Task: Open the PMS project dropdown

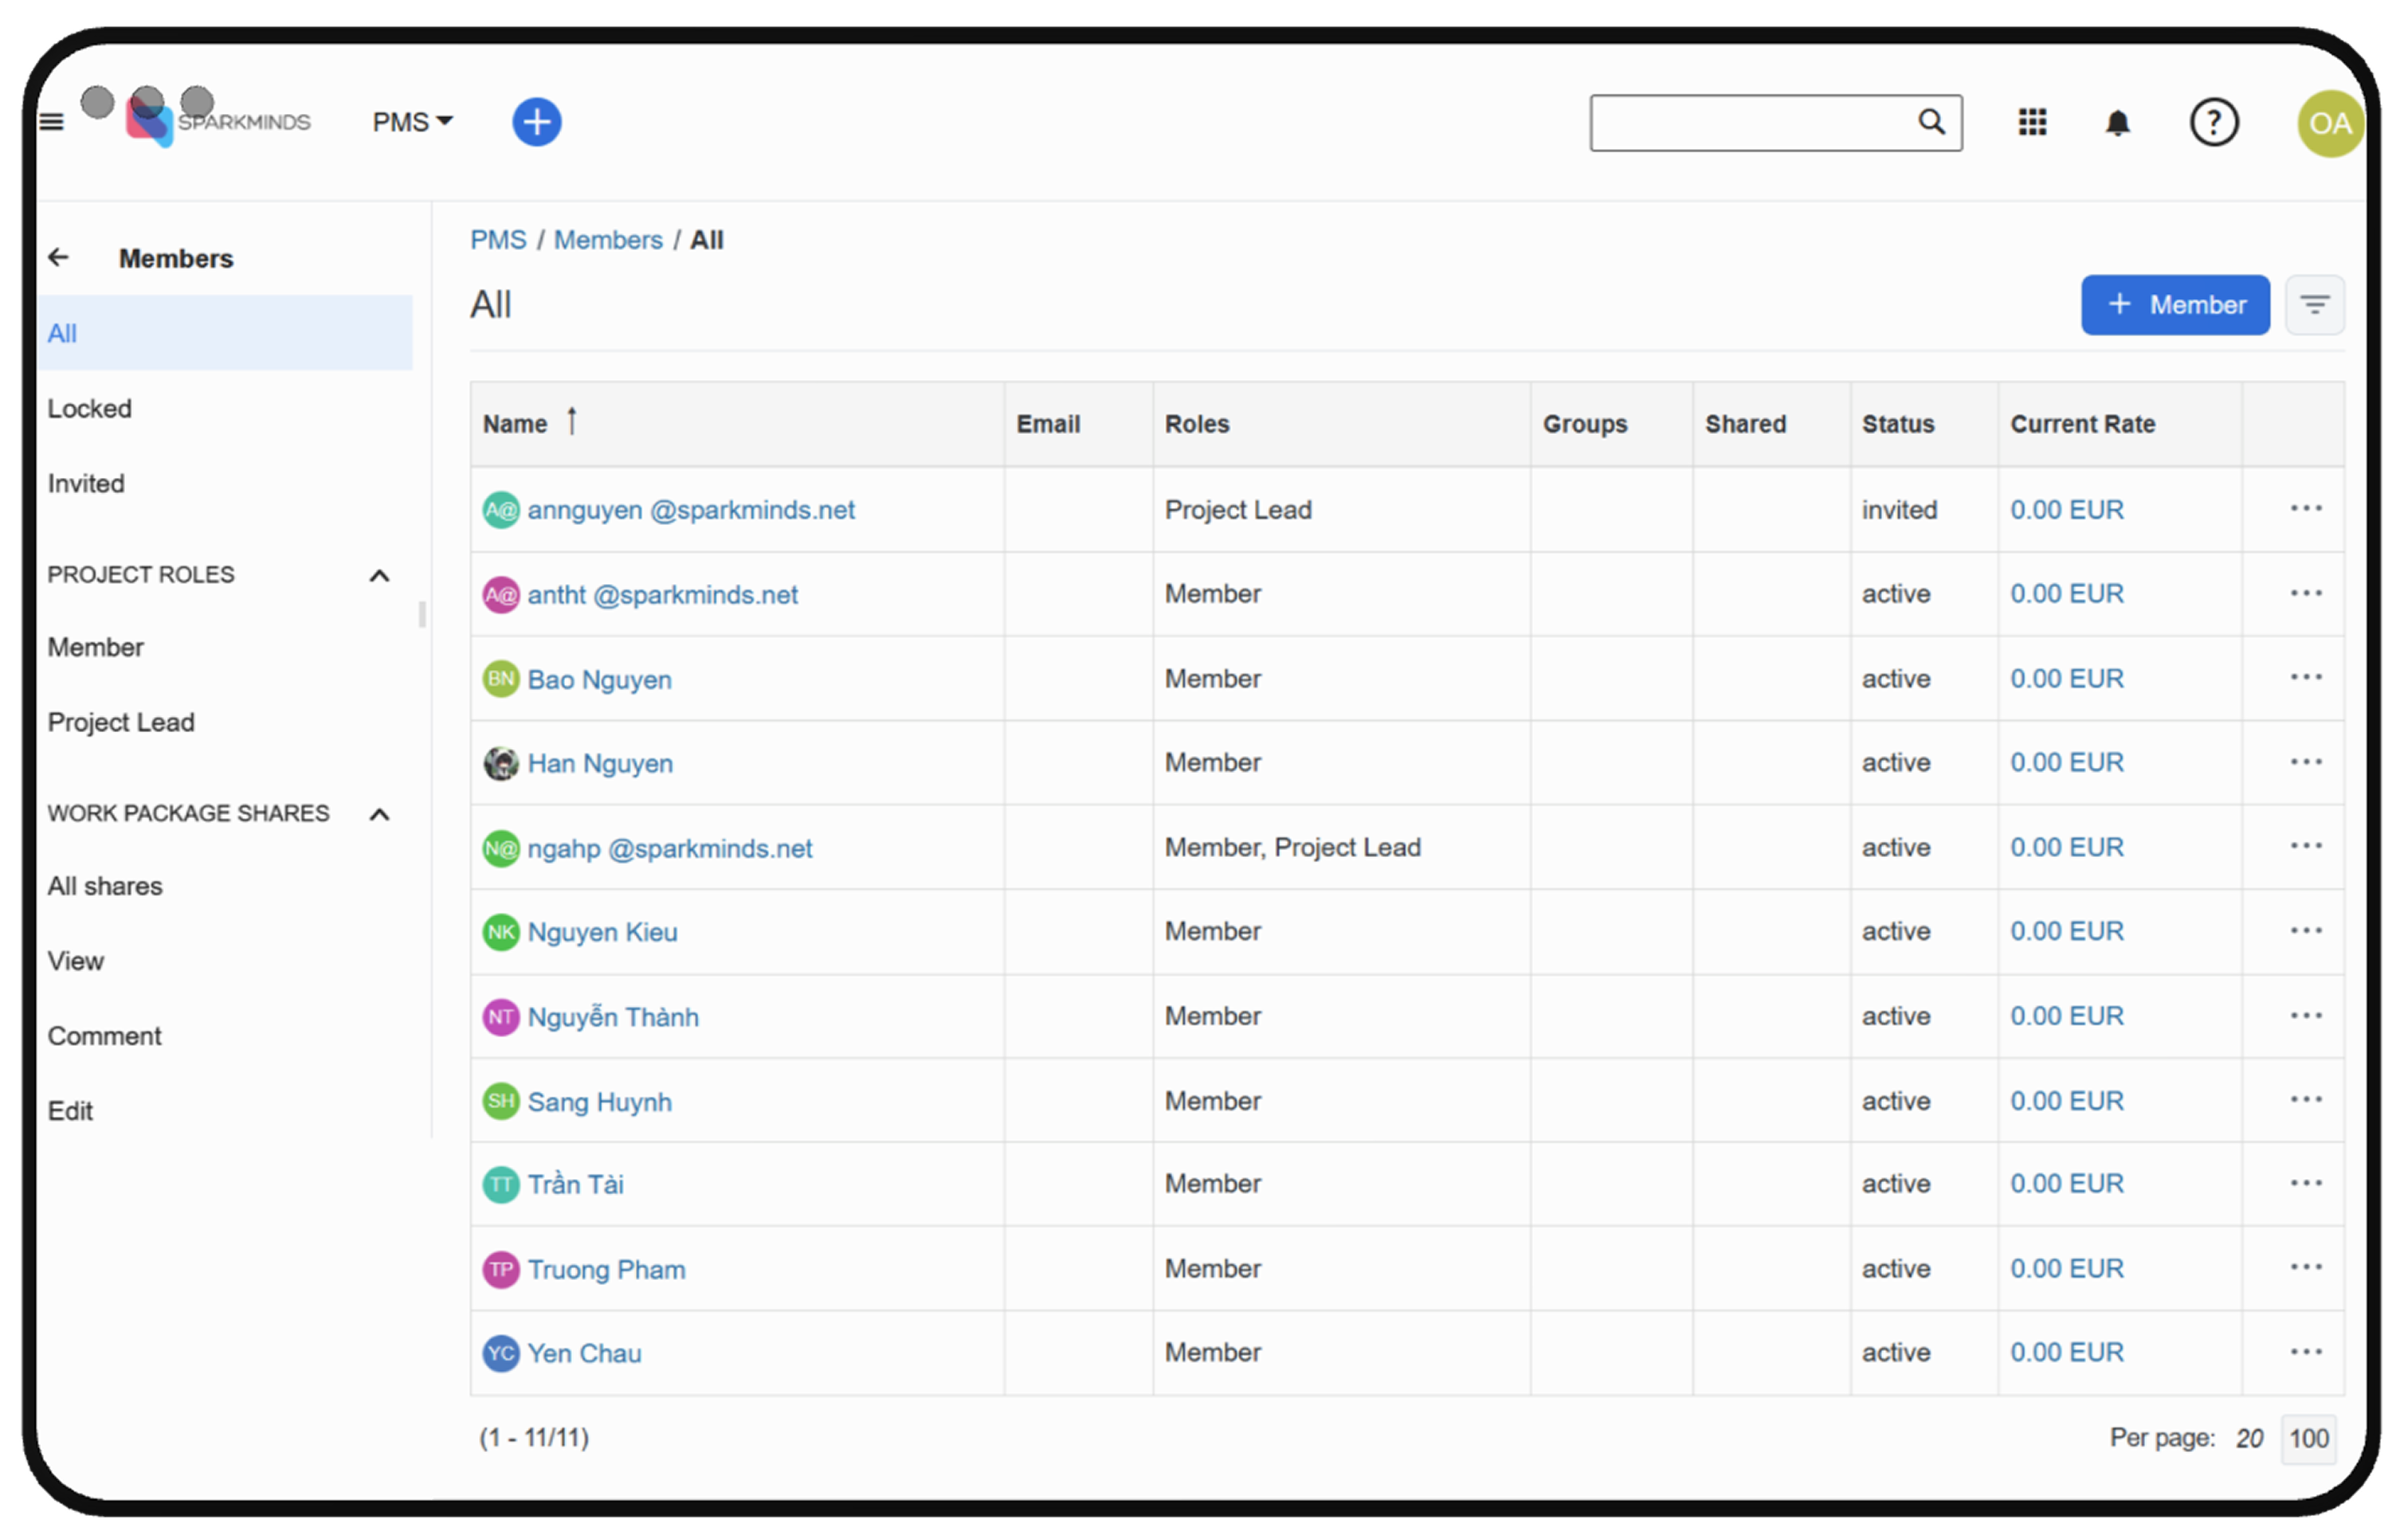Action: 412,122
